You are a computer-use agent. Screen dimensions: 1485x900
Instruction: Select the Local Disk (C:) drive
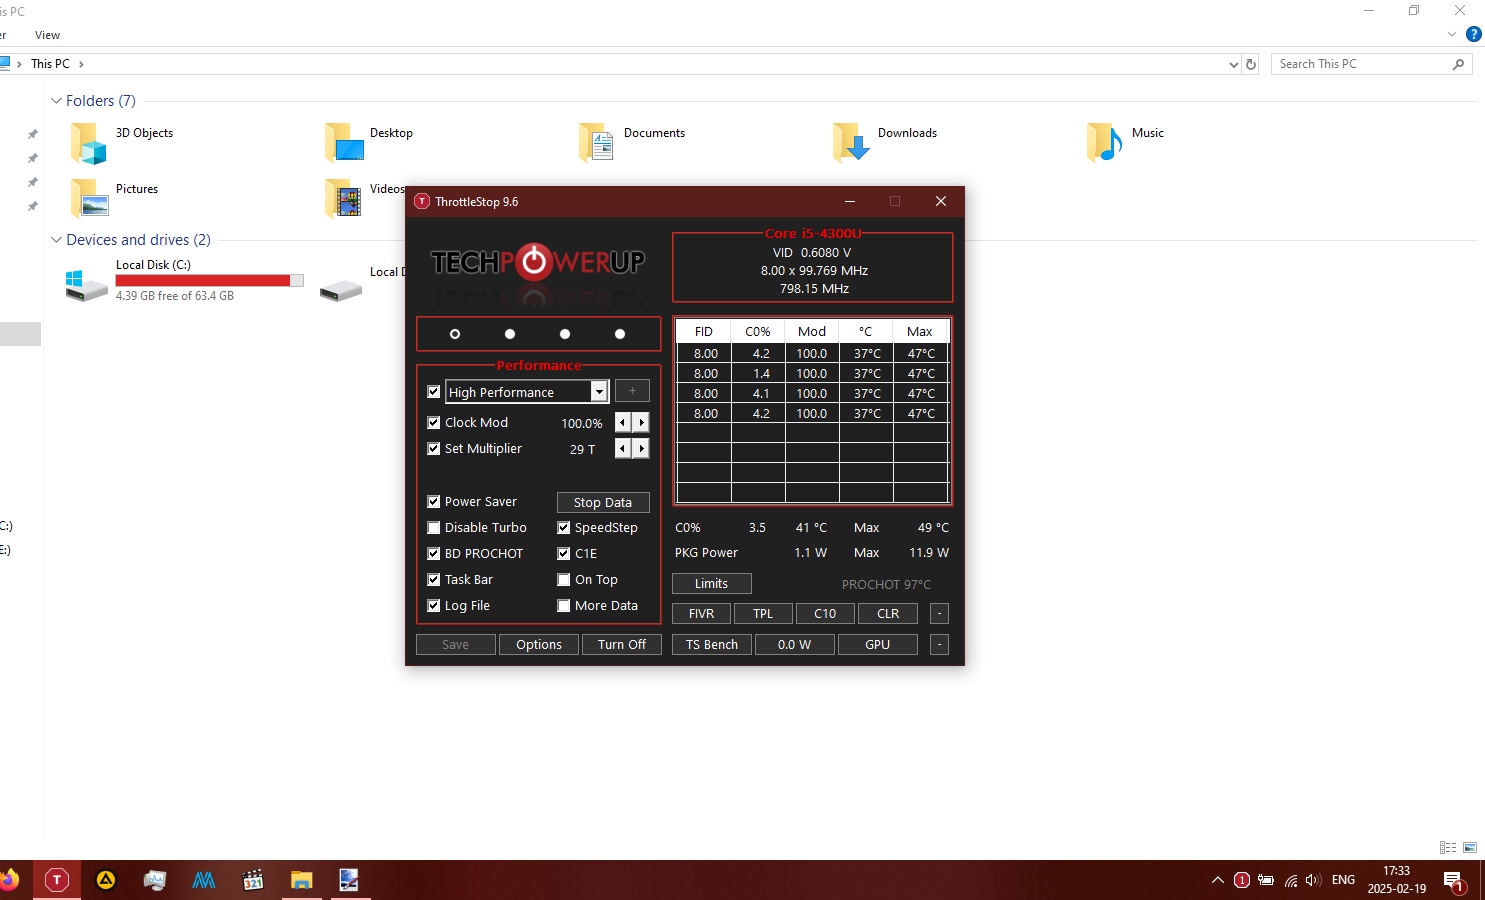pos(185,281)
